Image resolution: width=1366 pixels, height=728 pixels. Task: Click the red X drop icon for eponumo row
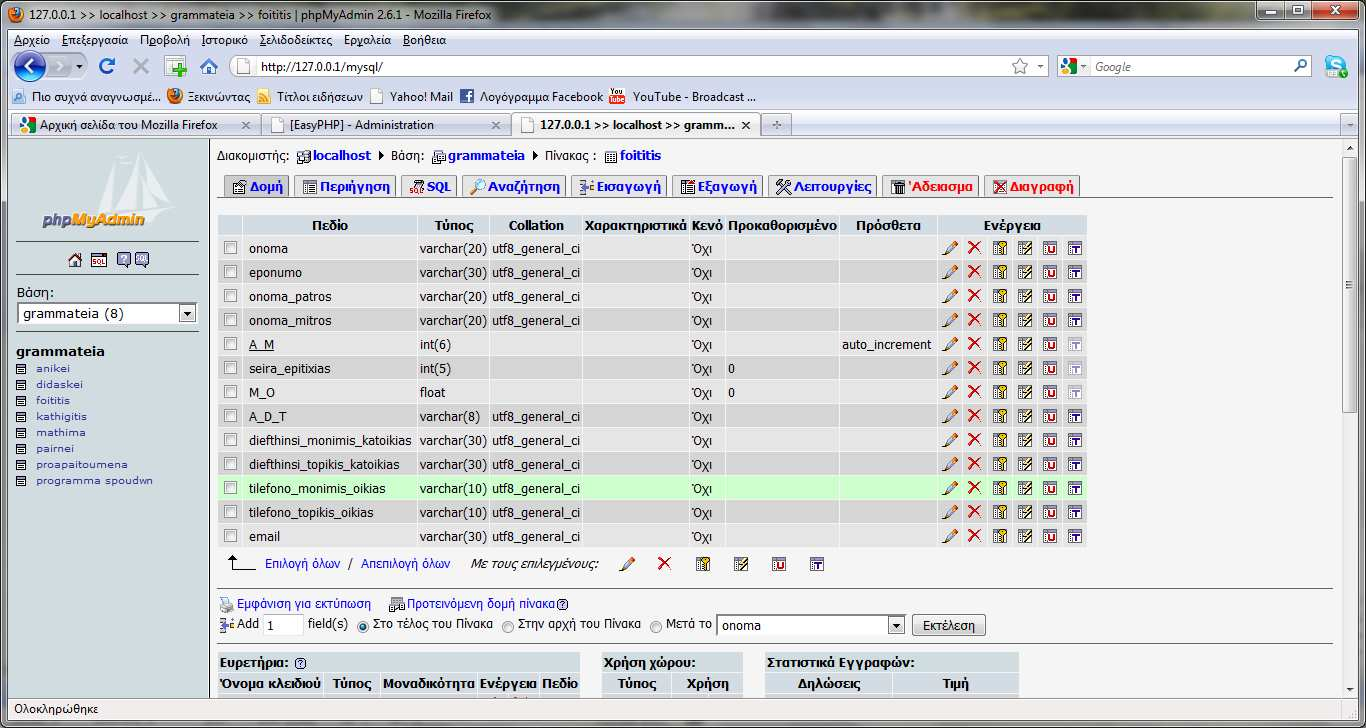pyautogui.click(x=974, y=272)
